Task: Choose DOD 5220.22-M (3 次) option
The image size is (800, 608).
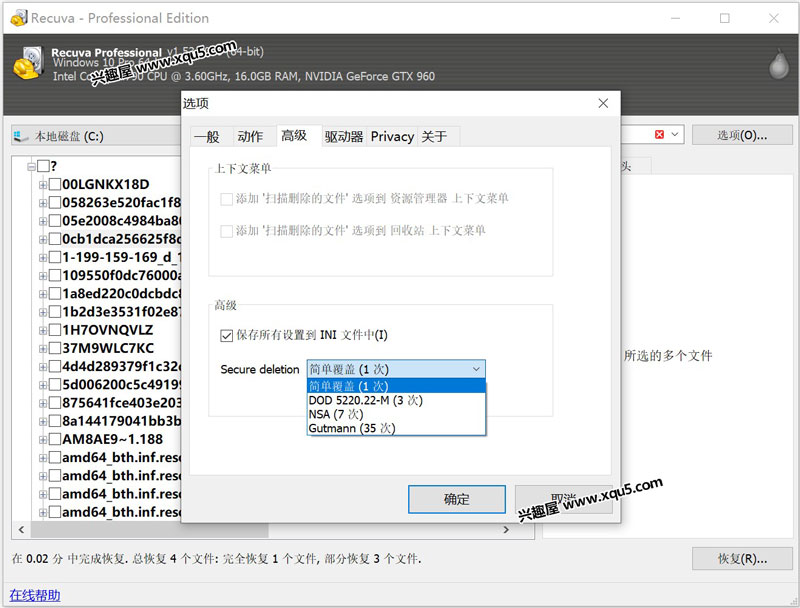Action: (x=396, y=400)
